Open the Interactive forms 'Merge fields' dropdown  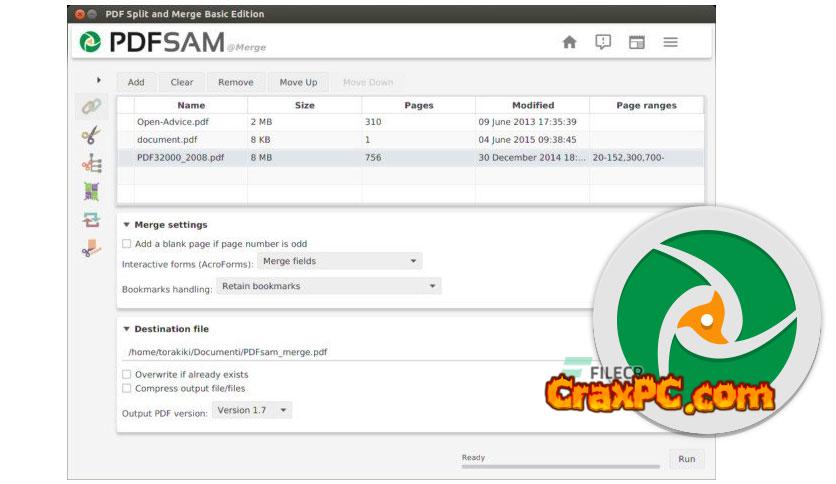tap(340, 262)
